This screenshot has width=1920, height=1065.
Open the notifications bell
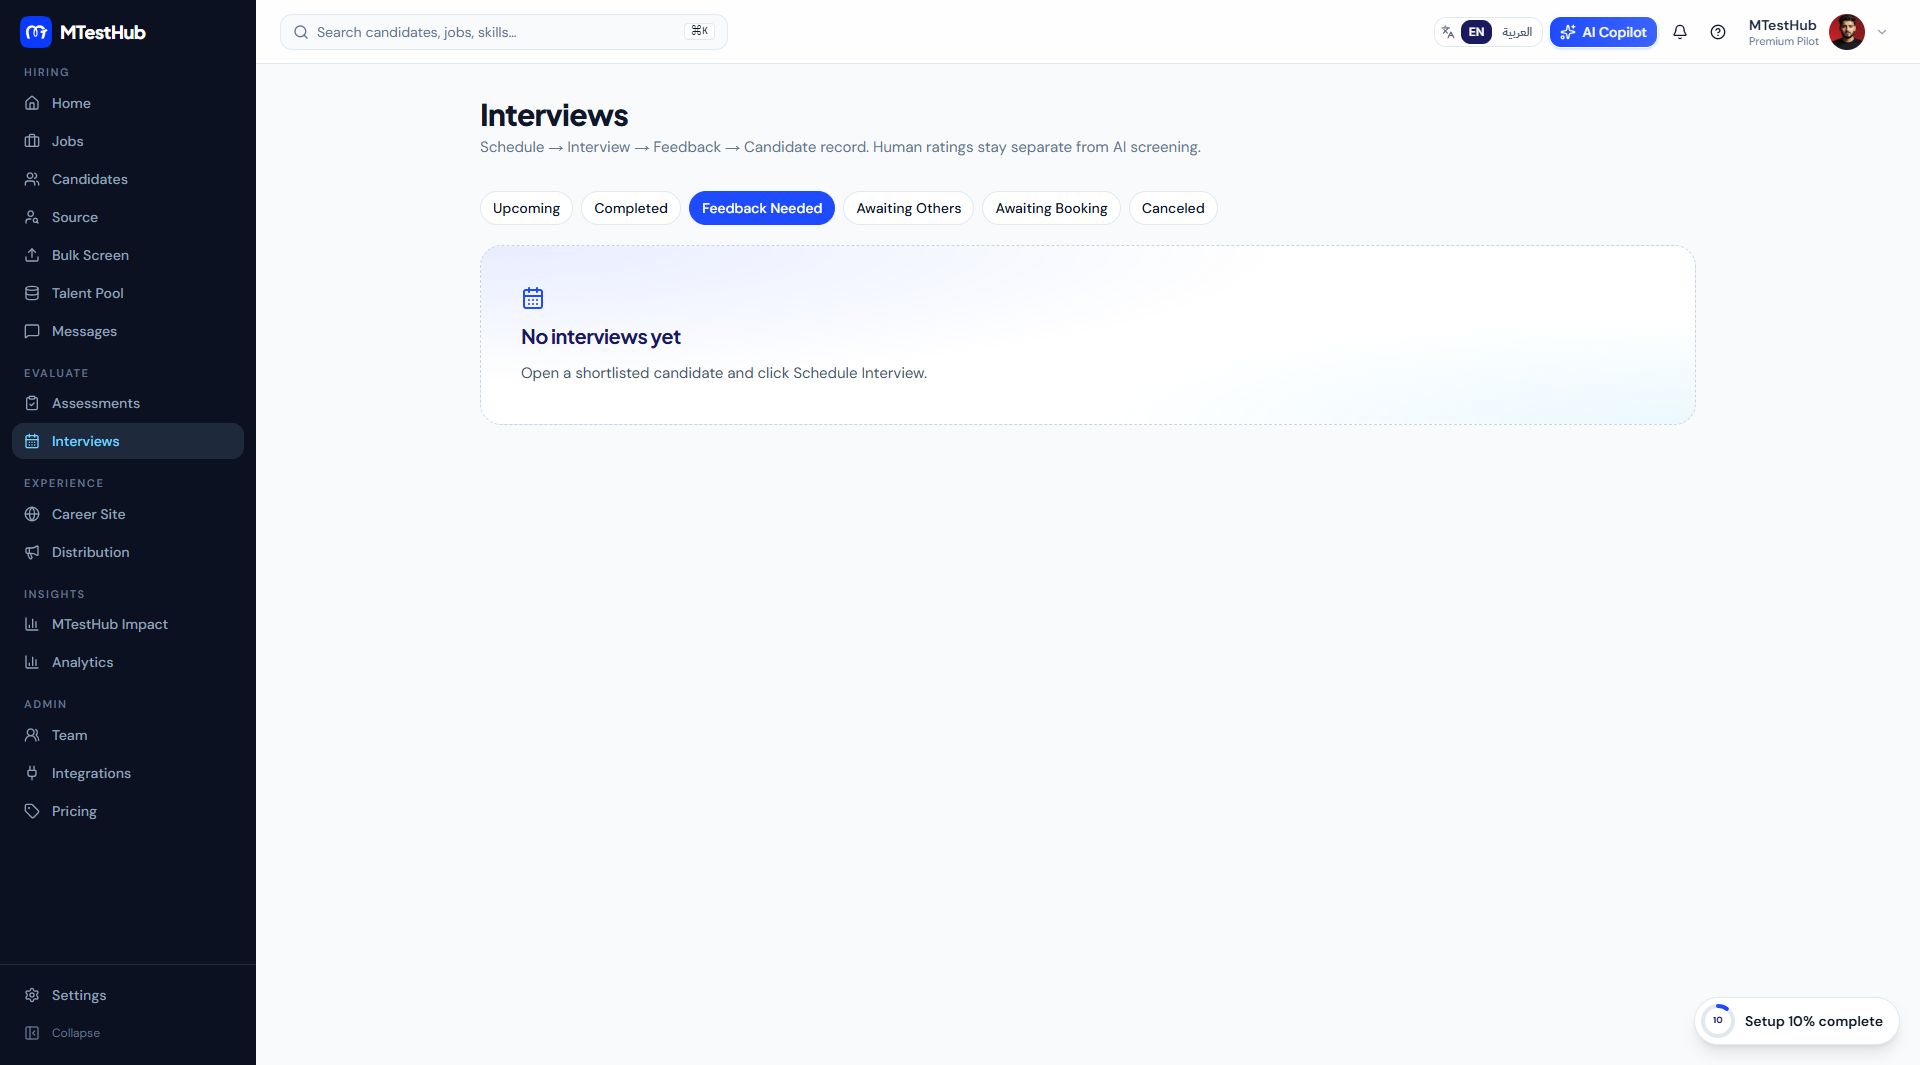pyautogui.click(x=1680, y=32)
